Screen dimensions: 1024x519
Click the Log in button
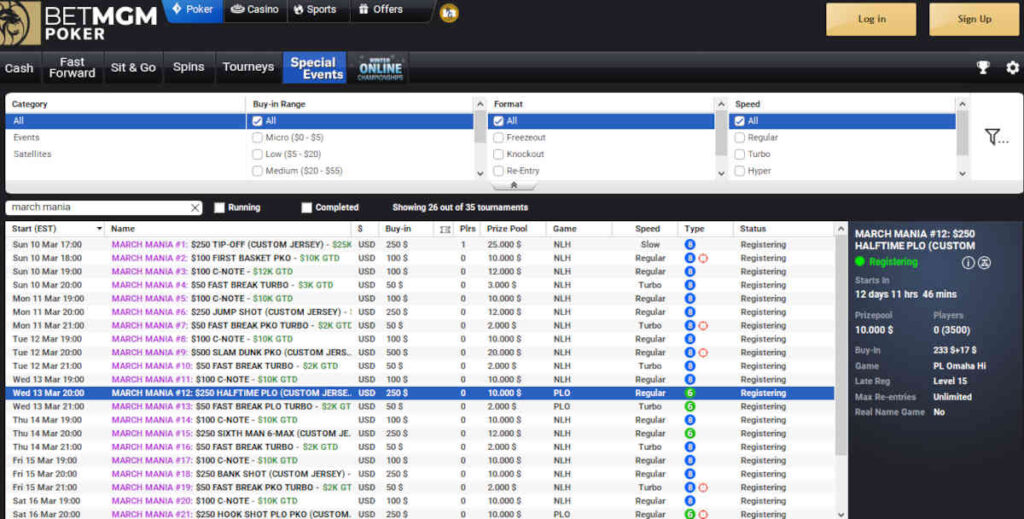tap(871, 19)
